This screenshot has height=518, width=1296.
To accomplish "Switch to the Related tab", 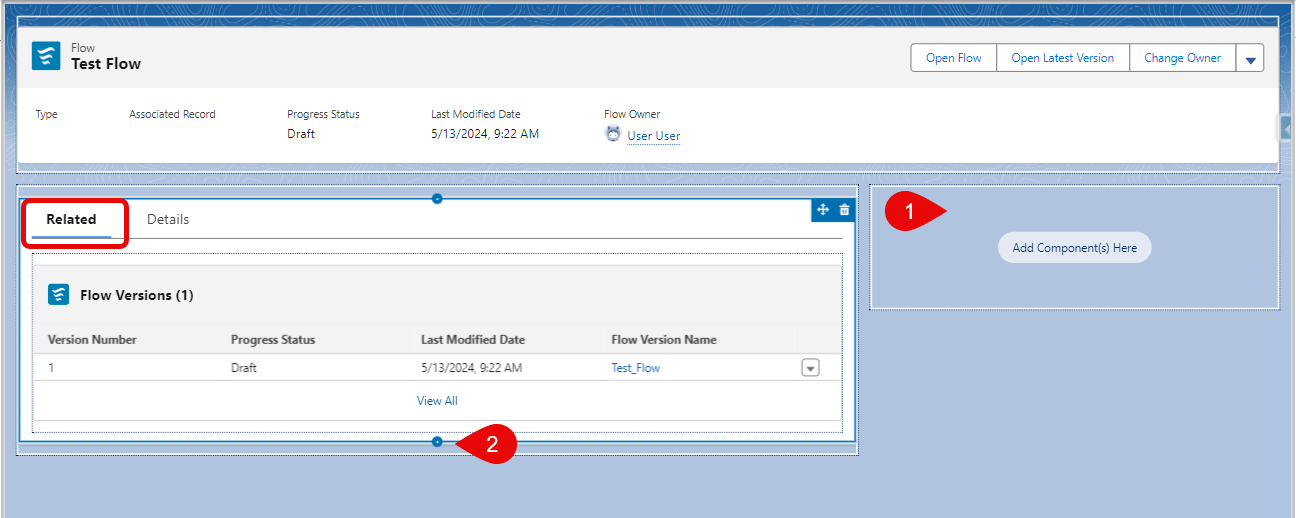I will (x=71, y=220).
